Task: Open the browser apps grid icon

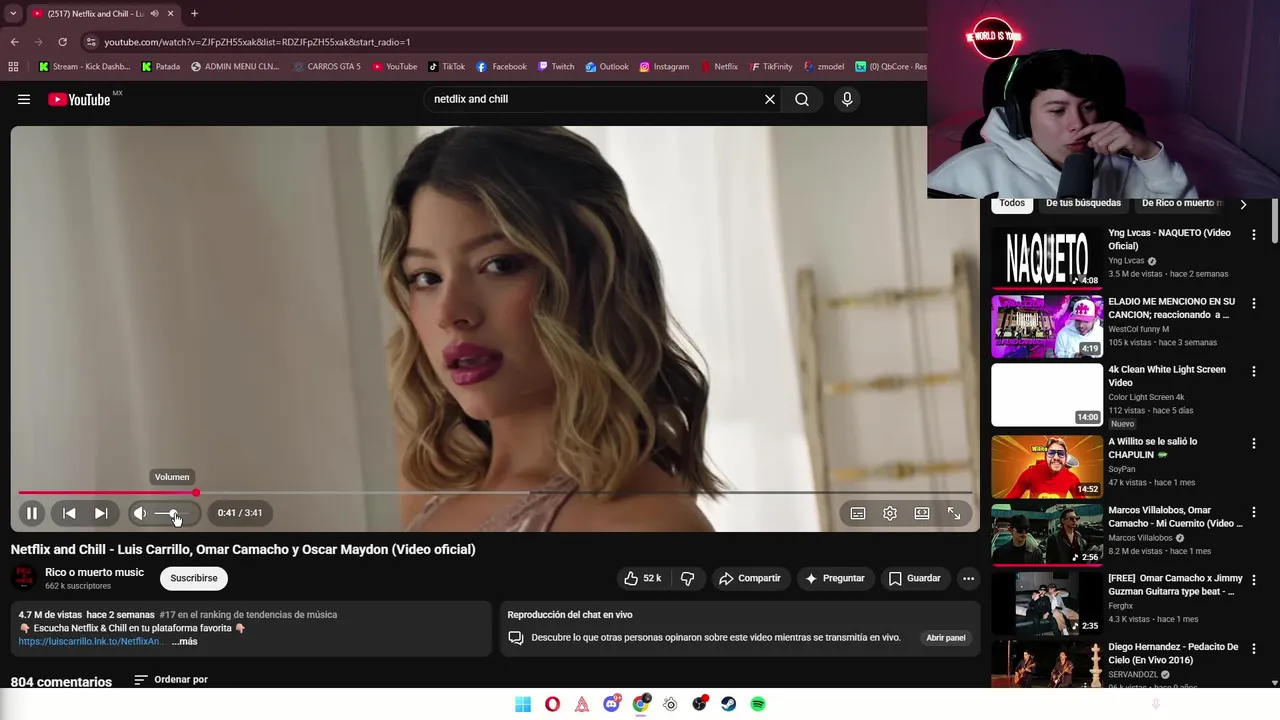Action: pyautogui.click(x=13, y=67)
